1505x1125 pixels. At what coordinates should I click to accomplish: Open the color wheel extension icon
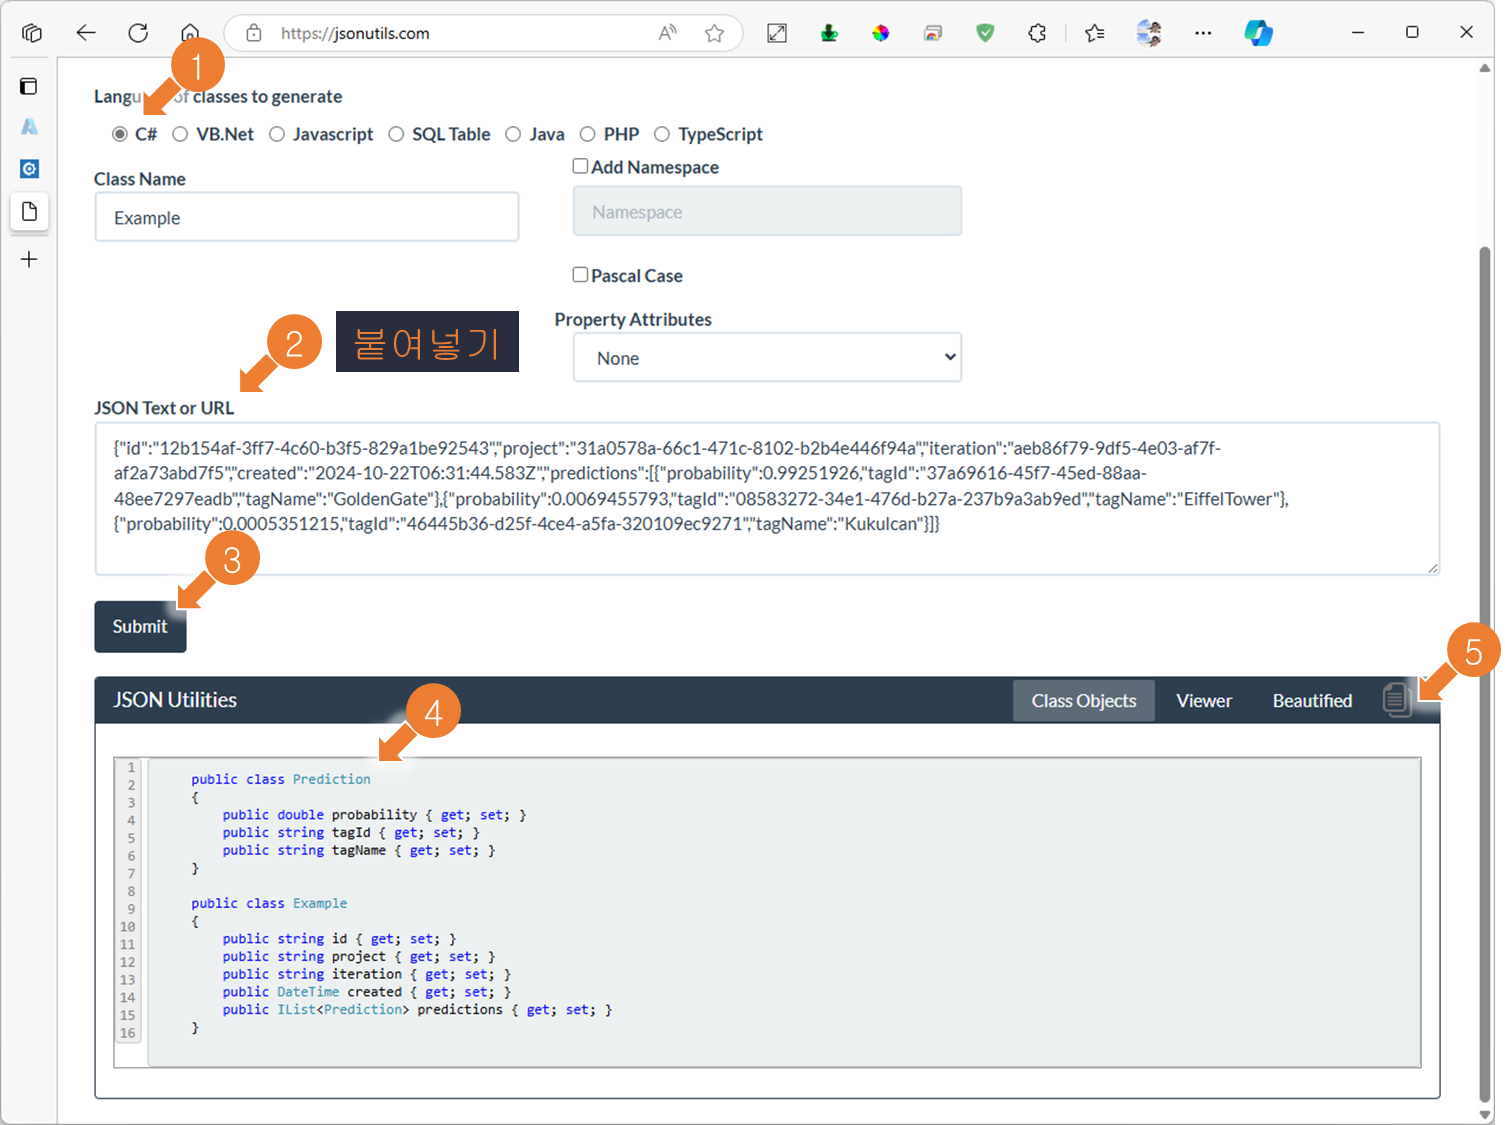[881, 33]
